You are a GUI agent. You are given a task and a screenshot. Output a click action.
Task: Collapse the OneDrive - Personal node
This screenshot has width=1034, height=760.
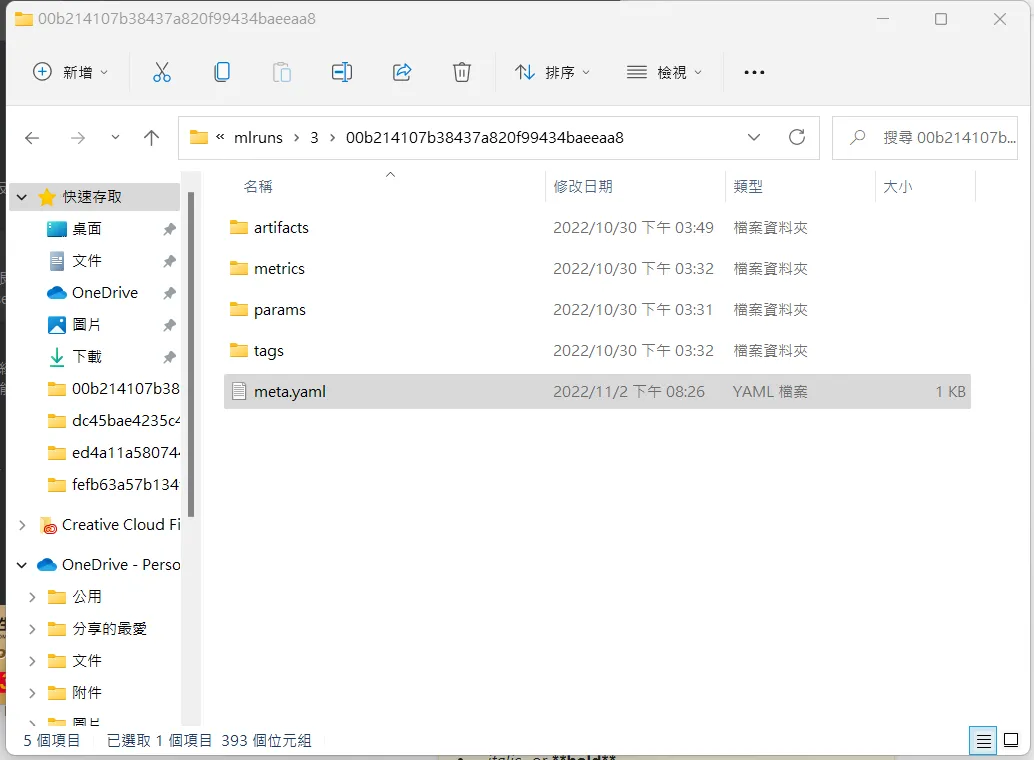22,565
